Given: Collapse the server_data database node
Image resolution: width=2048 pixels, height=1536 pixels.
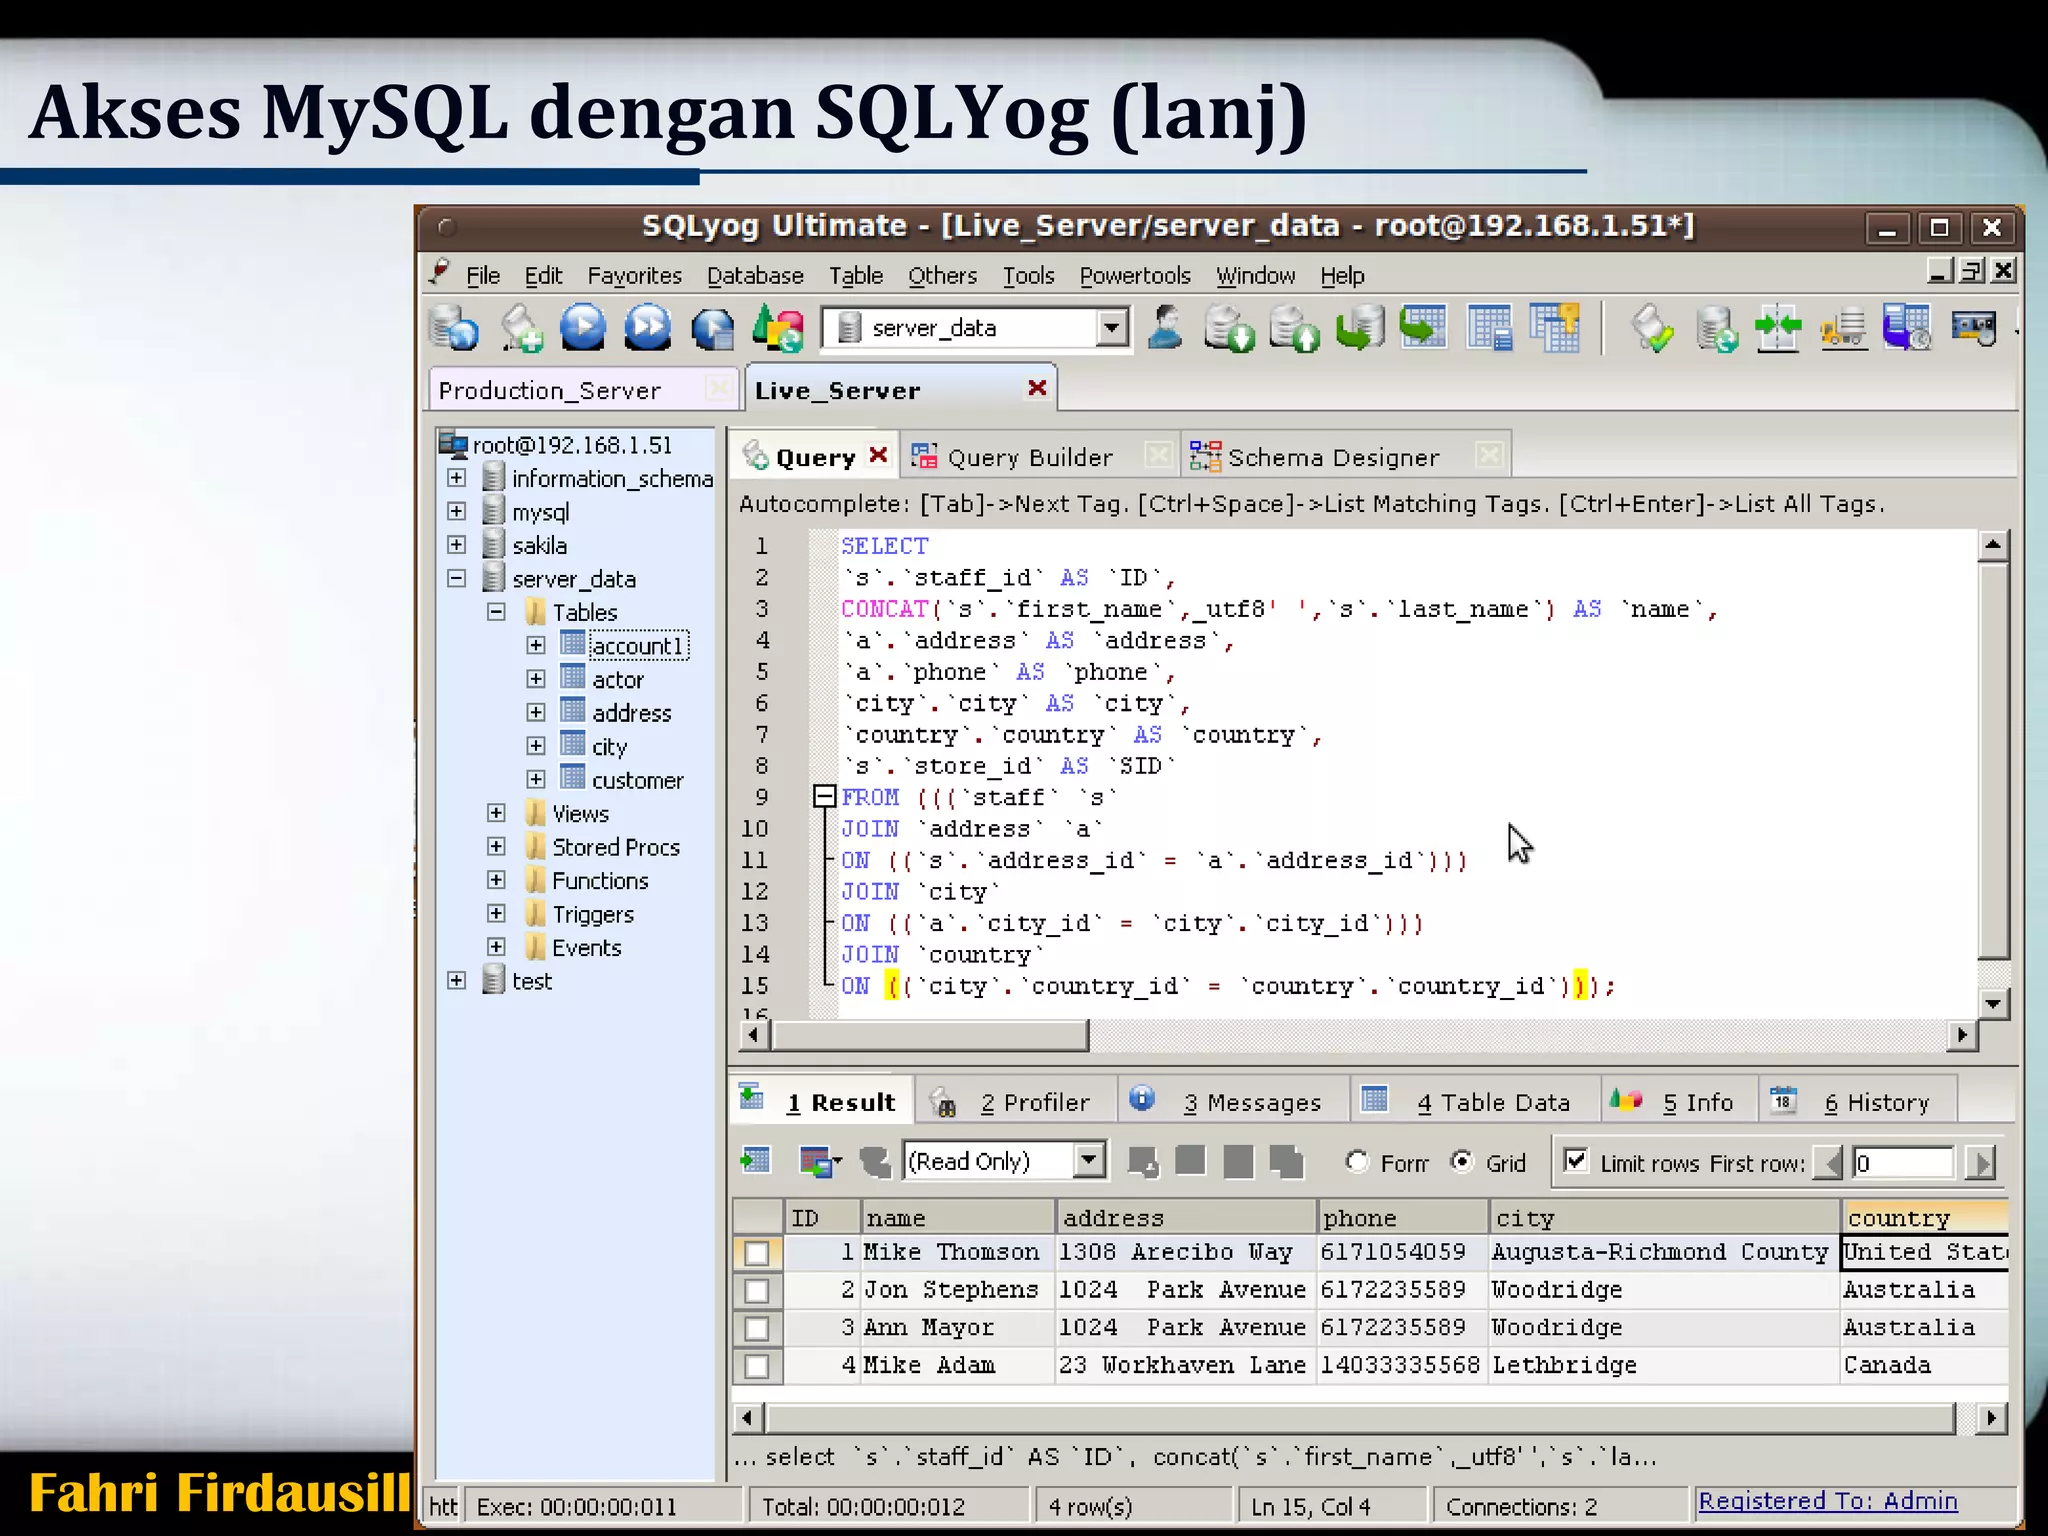Looking at the screenshot, I should tap(456, 578).
